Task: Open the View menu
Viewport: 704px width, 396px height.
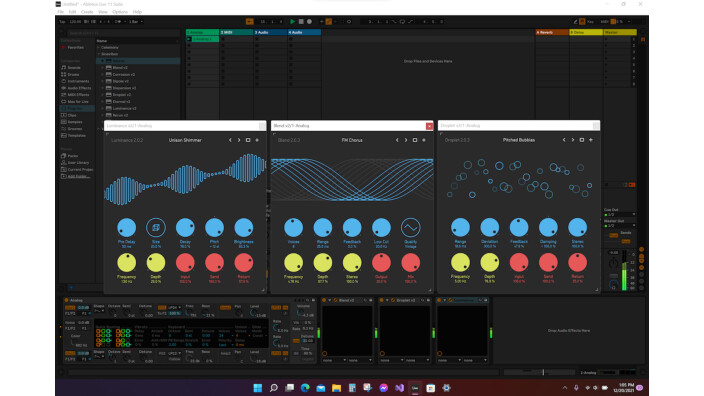Action: click(x=103, y=12)
